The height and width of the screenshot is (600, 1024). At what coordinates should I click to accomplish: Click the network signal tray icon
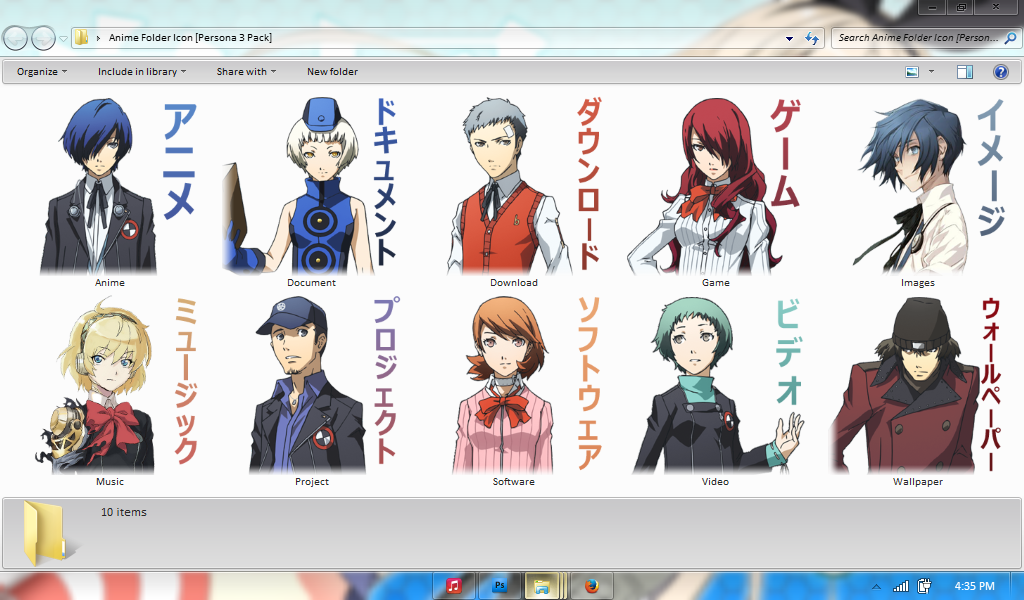coord(901,586)
